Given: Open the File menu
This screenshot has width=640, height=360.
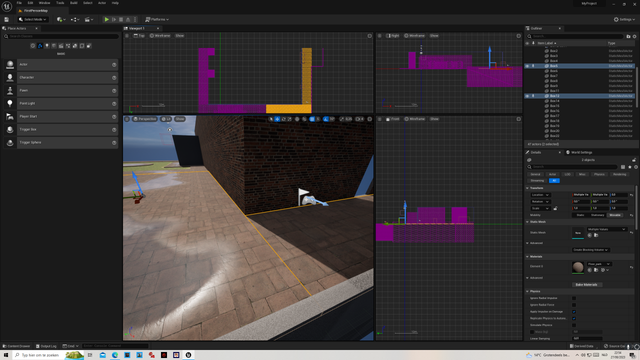Looking at the screenshot, I should click(19, 3).
